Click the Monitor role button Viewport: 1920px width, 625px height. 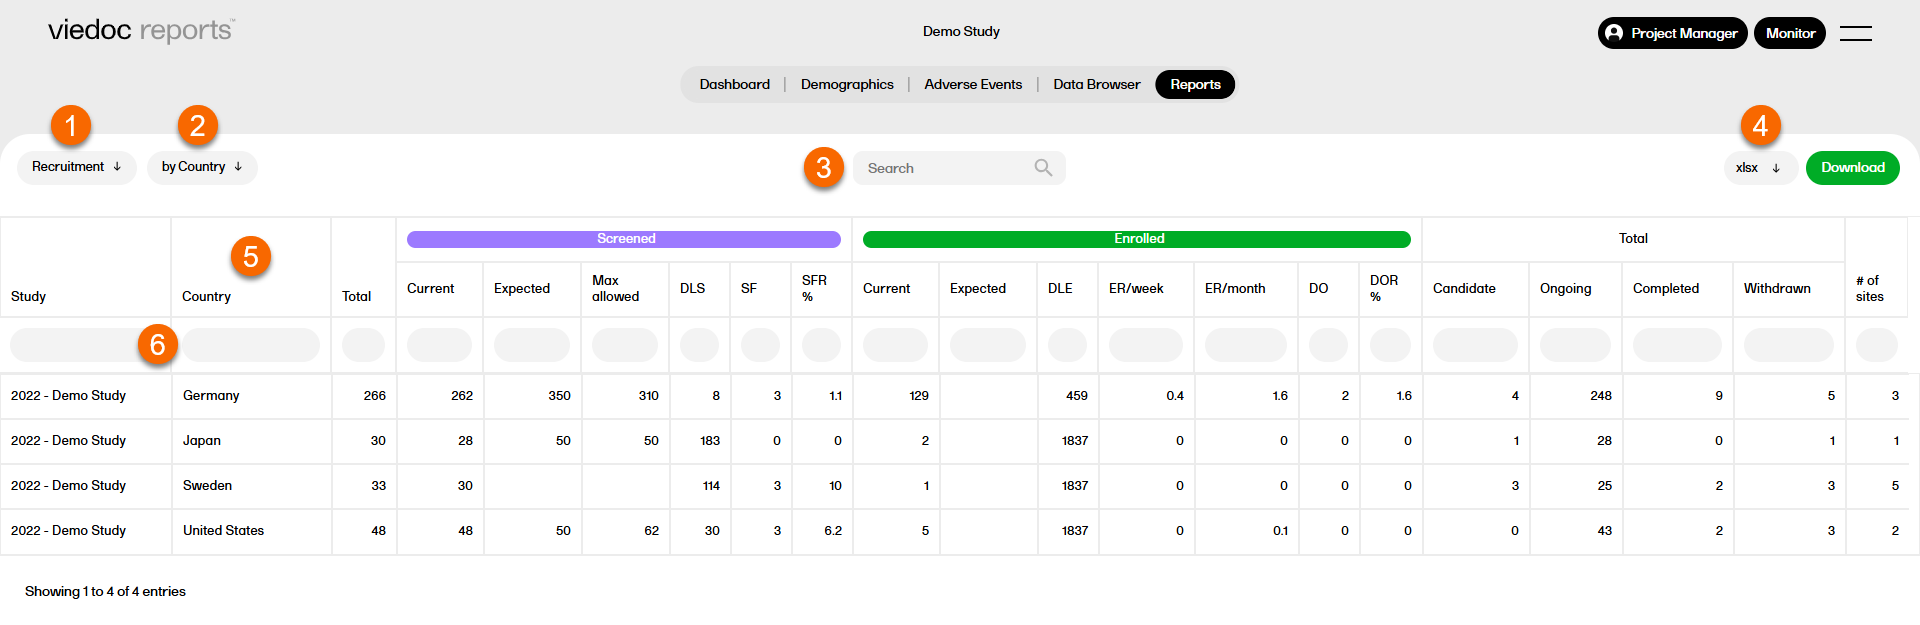1789,33
